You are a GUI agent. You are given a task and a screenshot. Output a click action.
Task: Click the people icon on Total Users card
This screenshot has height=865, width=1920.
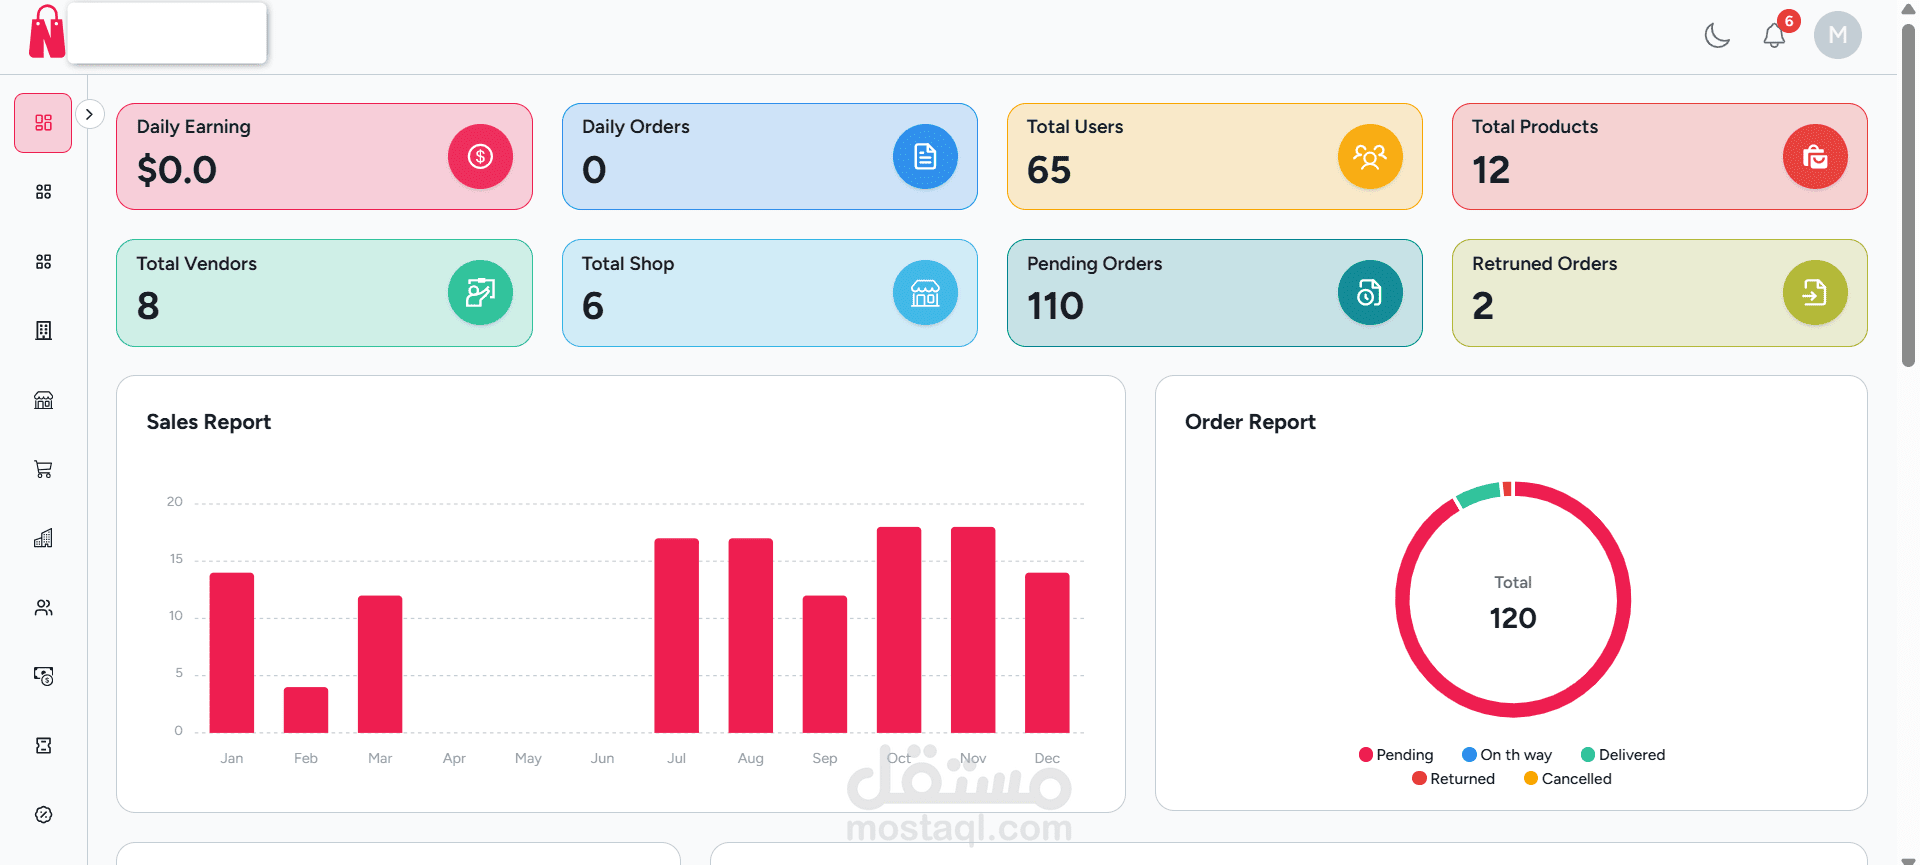(1370, 156)
